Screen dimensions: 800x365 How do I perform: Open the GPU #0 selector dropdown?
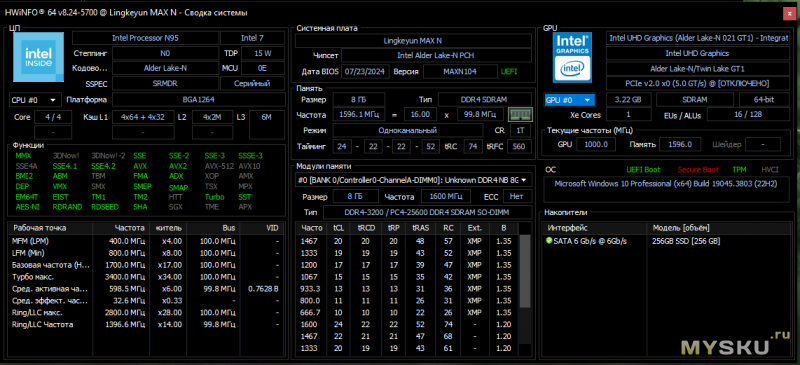pyautogui.click(x=570, y=100)
